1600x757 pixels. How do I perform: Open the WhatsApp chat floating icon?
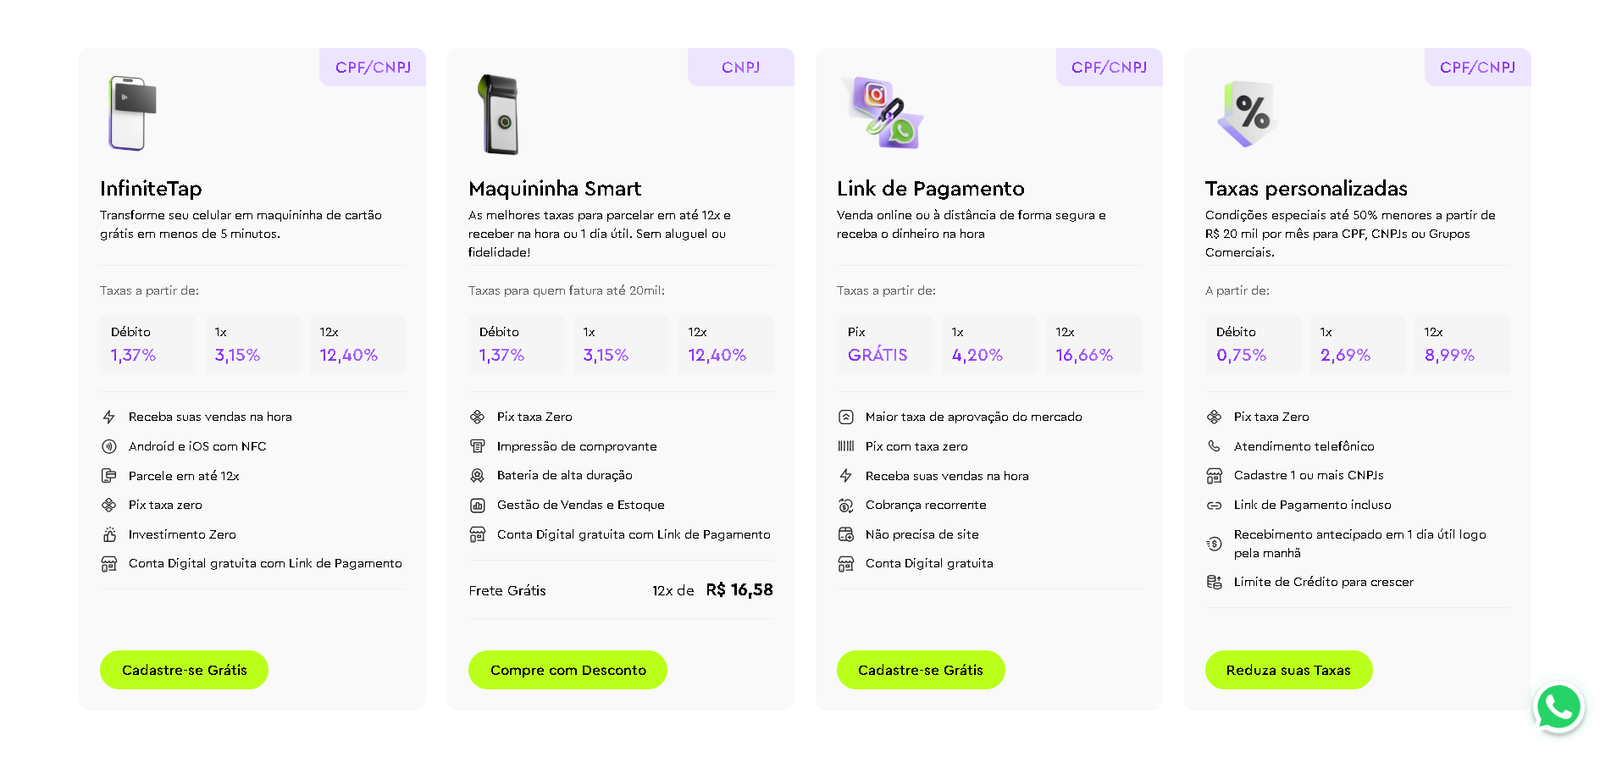1558,707
